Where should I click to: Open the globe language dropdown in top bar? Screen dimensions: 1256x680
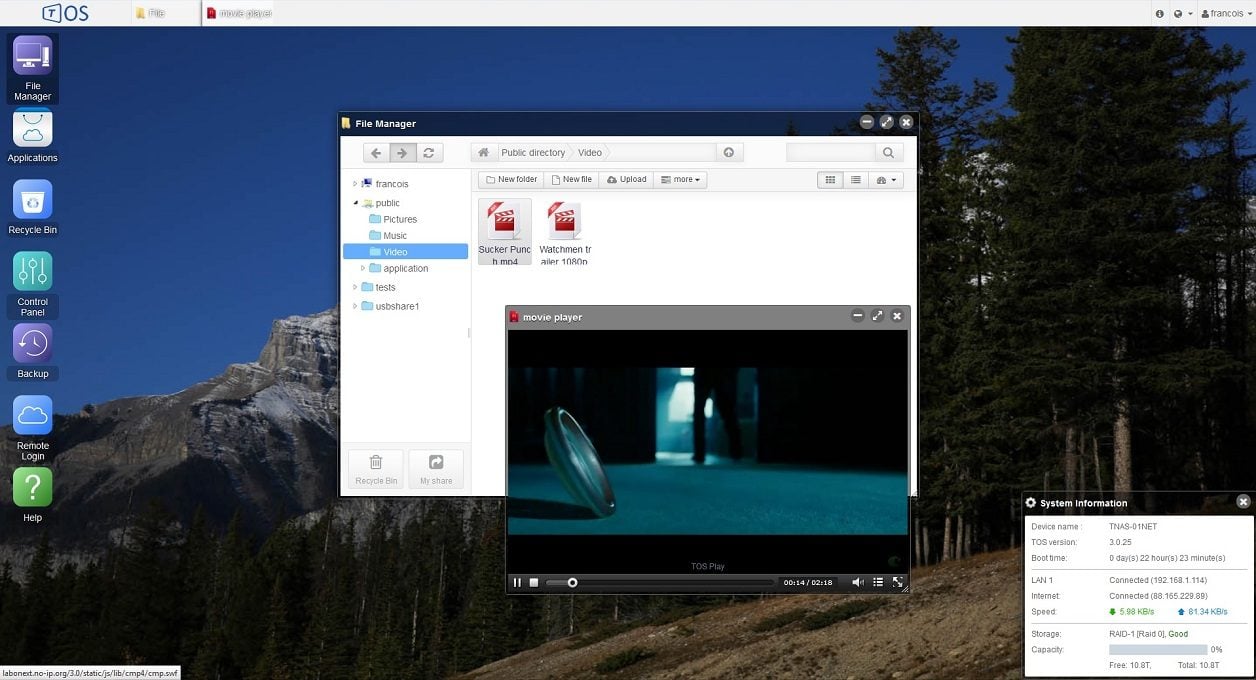[x=1183, y=14]
